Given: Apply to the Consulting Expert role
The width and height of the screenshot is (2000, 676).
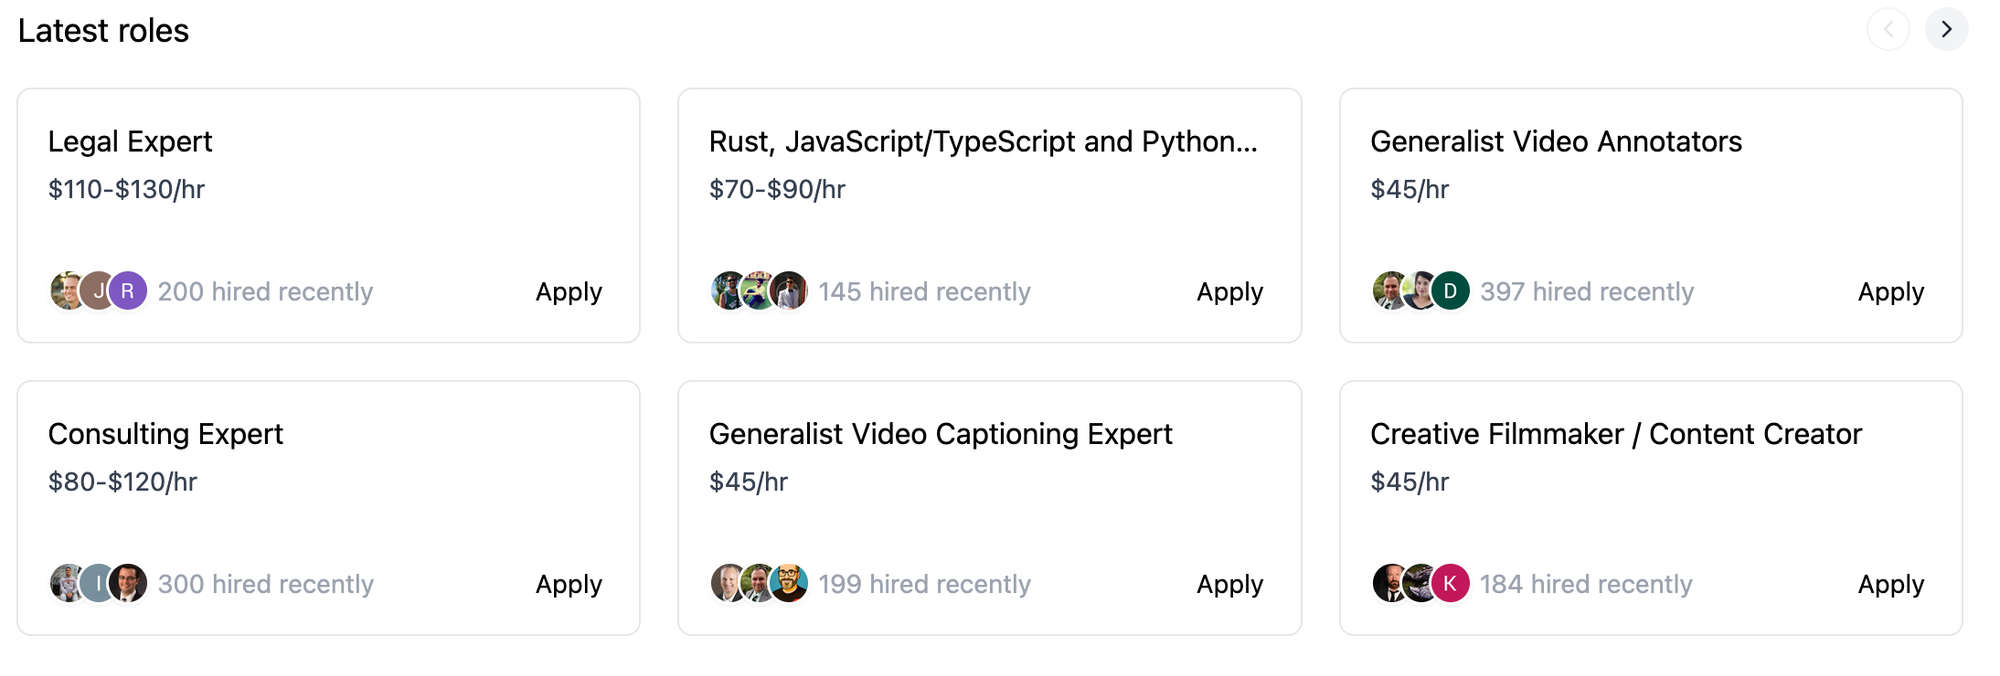Looking at the screenshot, I should point(568,584).
